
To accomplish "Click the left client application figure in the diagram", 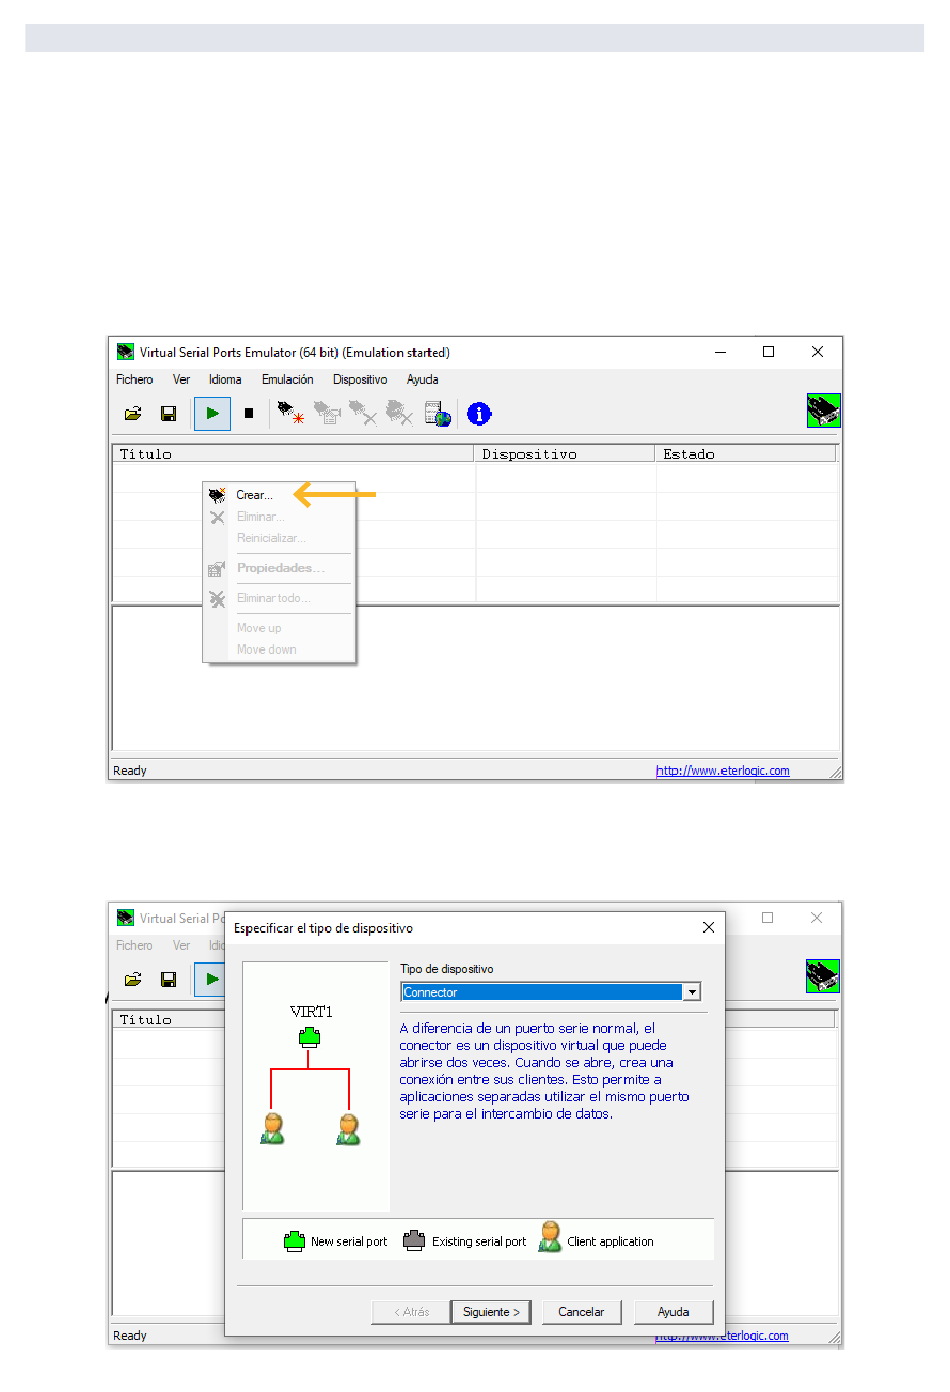I will click(x=272, y=1128).
